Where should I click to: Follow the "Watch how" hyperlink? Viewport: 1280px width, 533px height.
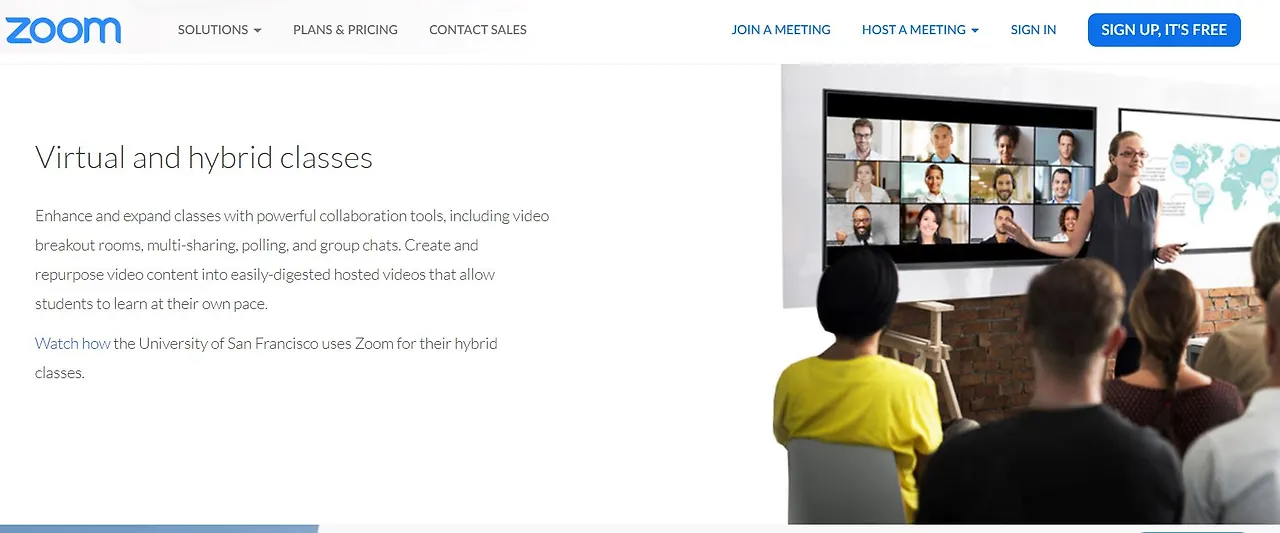73,343
